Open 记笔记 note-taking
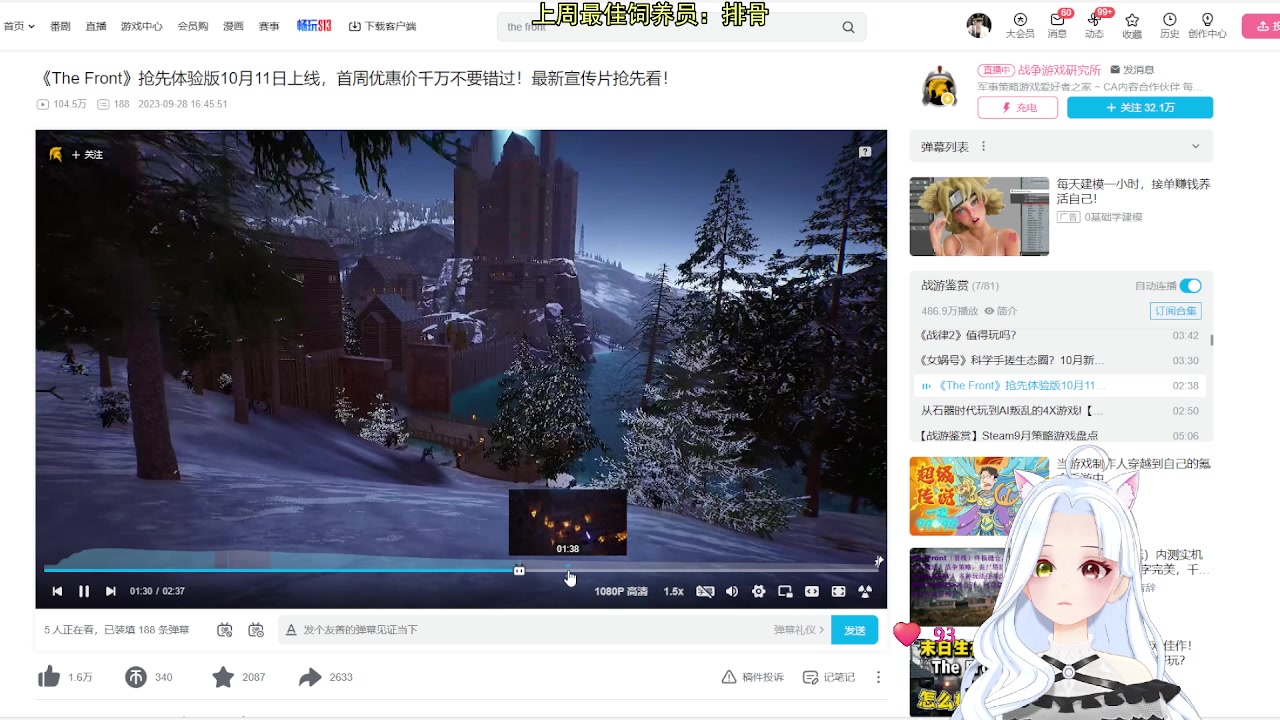Image resolution: width=1280 pixels, height=720 pixels. [x=829, y=677]
